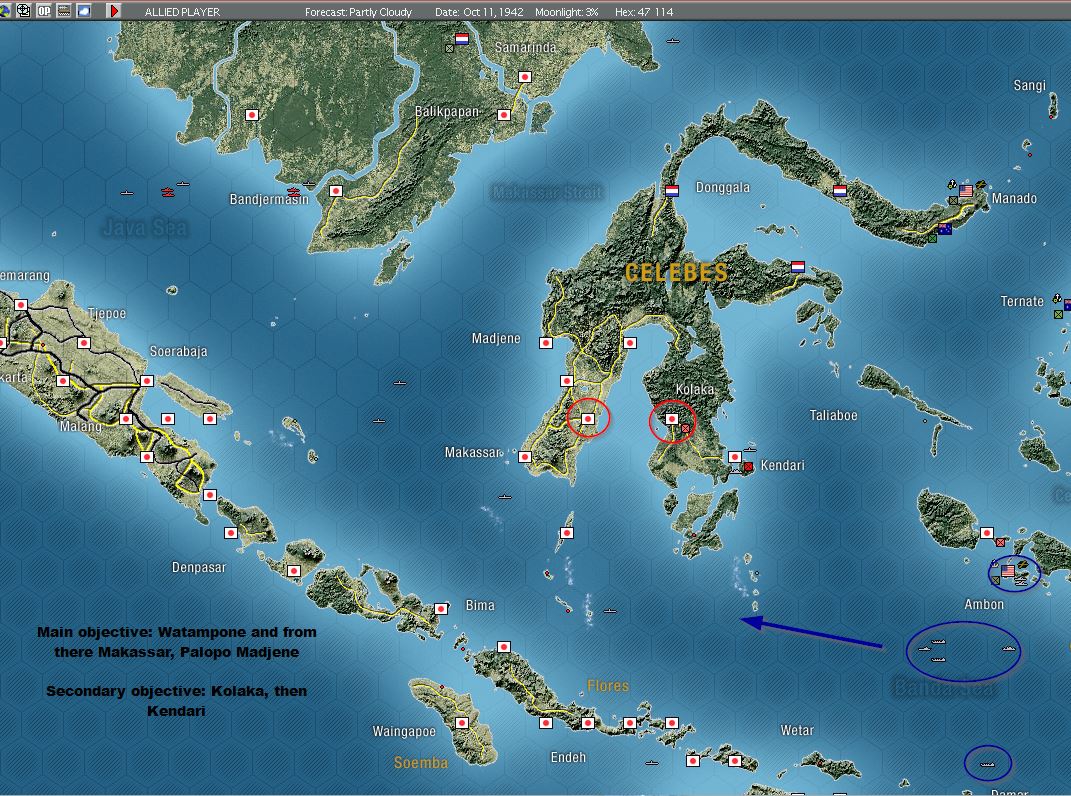Select the red enemy unit counter at Kendari
Viewport: 1071px width, 796px height.
[x=748, y=466]
